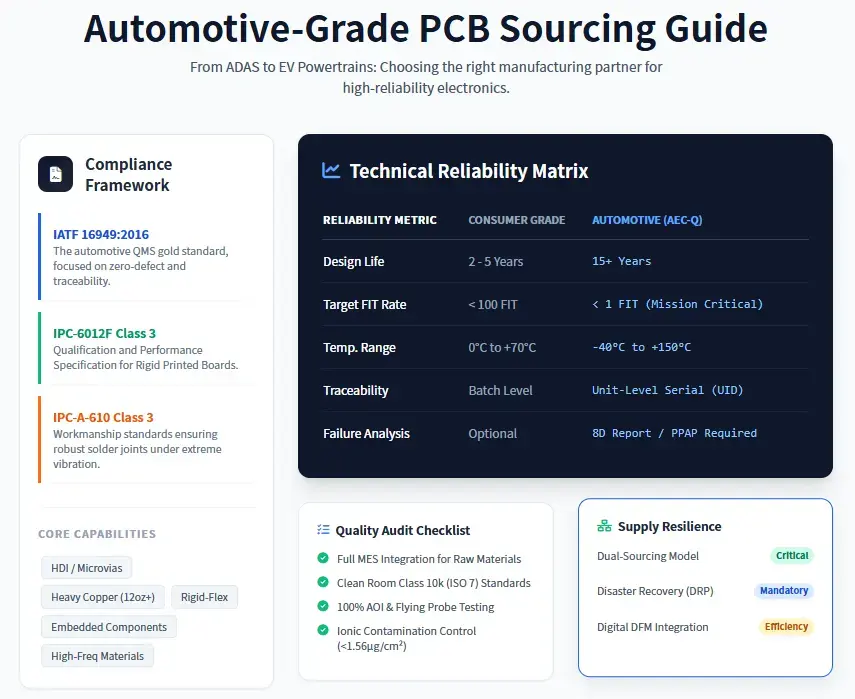855x699 pixels.
Task: Select the HDI / Microvias capability tag
Action: (87, 568)
